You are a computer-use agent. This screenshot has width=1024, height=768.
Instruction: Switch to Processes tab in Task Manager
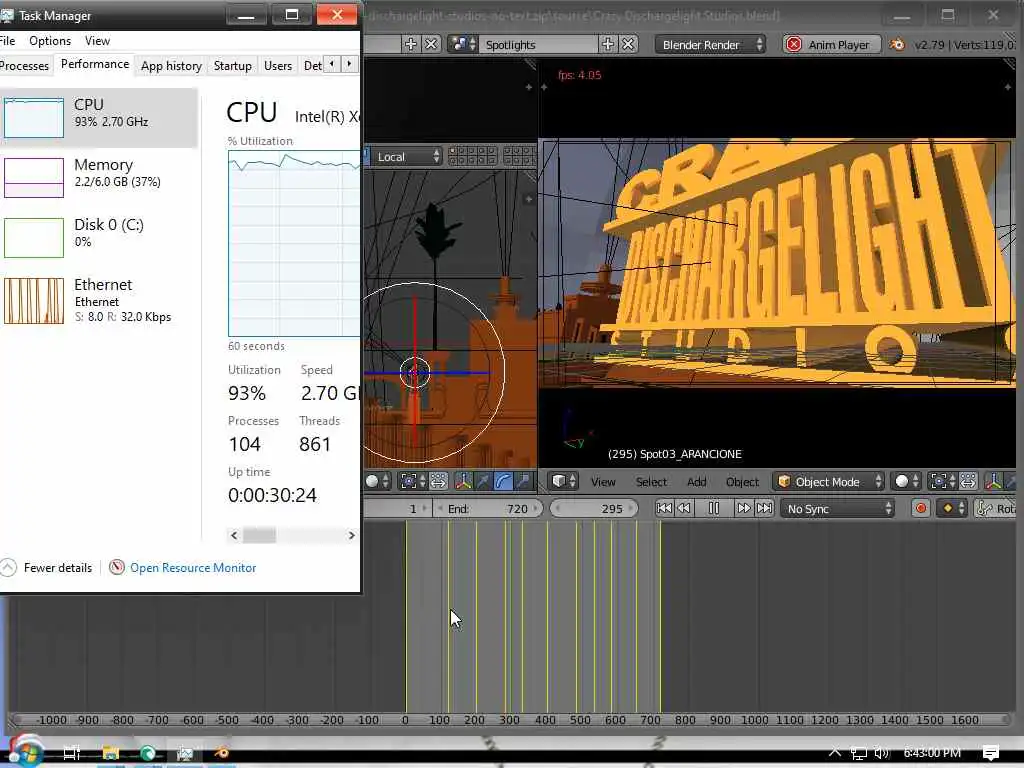tap(24, 66)
